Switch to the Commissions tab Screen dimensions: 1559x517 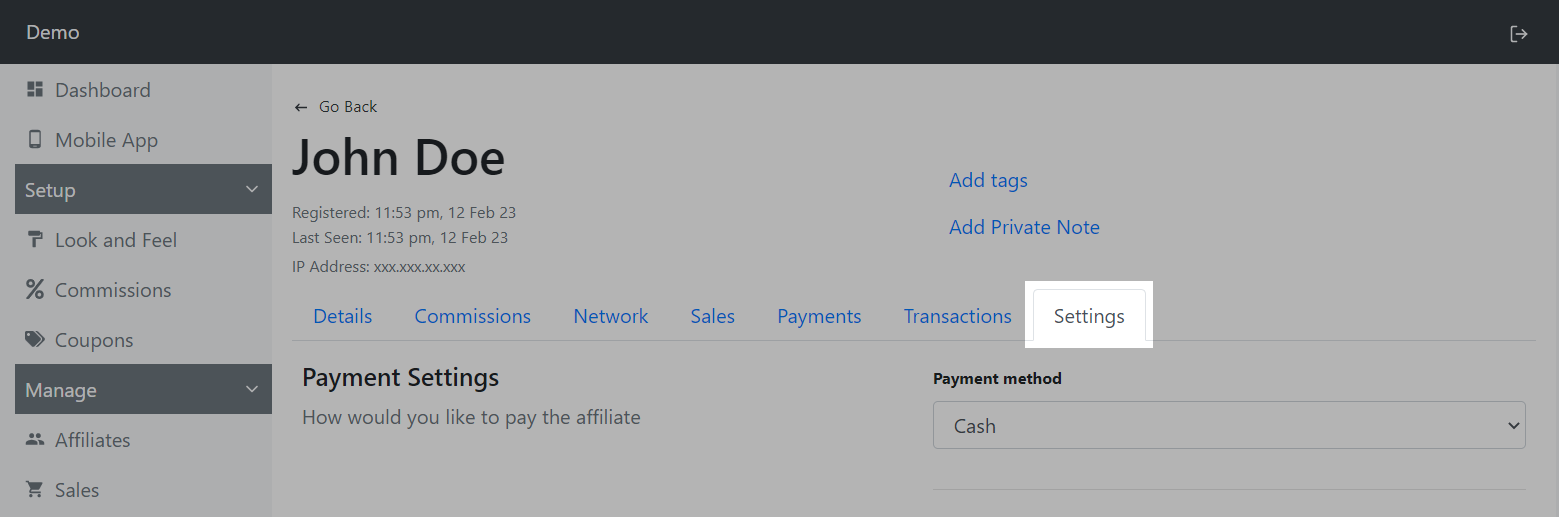pyautogui.click(x=472, y=317)
